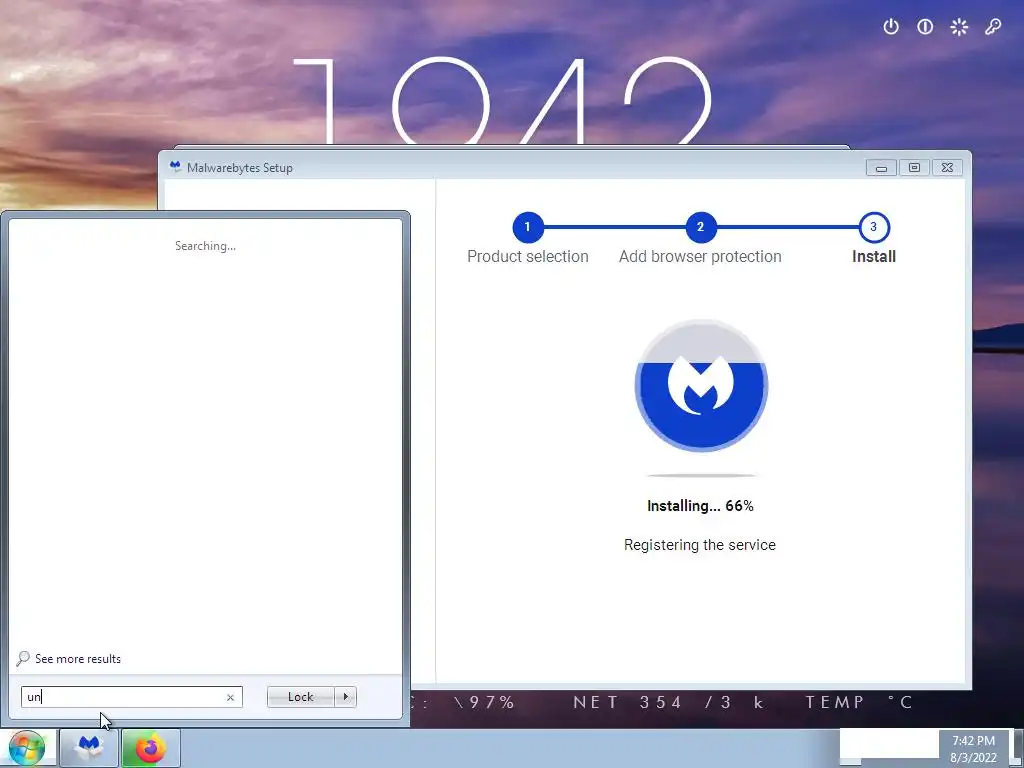Maximize the Malwarebytes Setup window
This screenshot has height=768, width=1024.
click(x=914, y=168)
